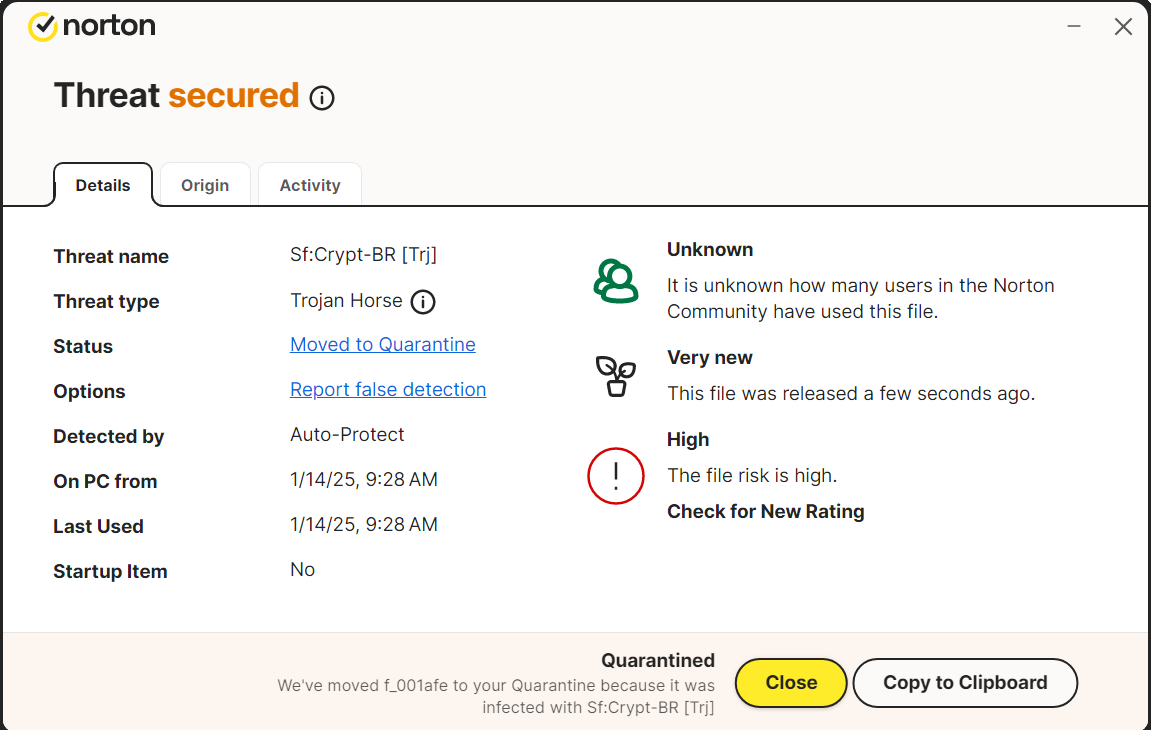Click the Norton Community users icon
Screen dimensions: 1151x730
tap(616, 281)
